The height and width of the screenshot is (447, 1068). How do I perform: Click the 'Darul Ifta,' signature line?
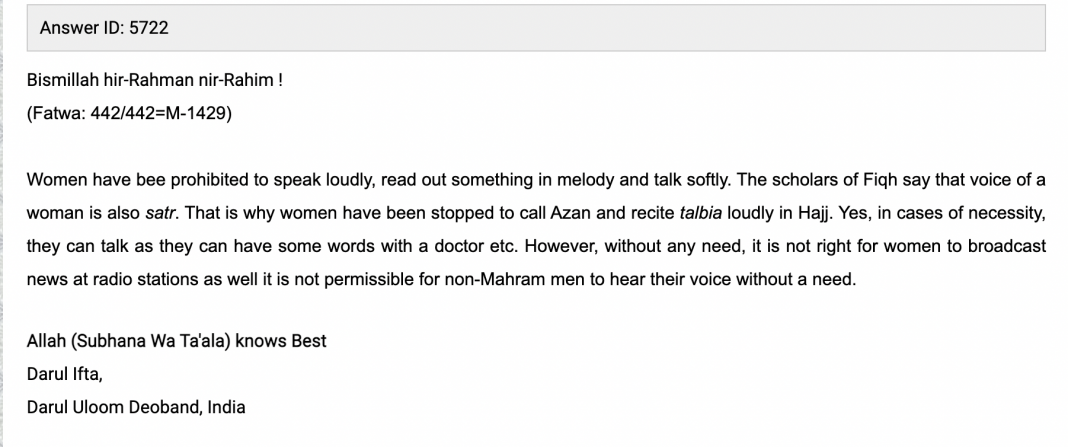(x=64, y=374)
